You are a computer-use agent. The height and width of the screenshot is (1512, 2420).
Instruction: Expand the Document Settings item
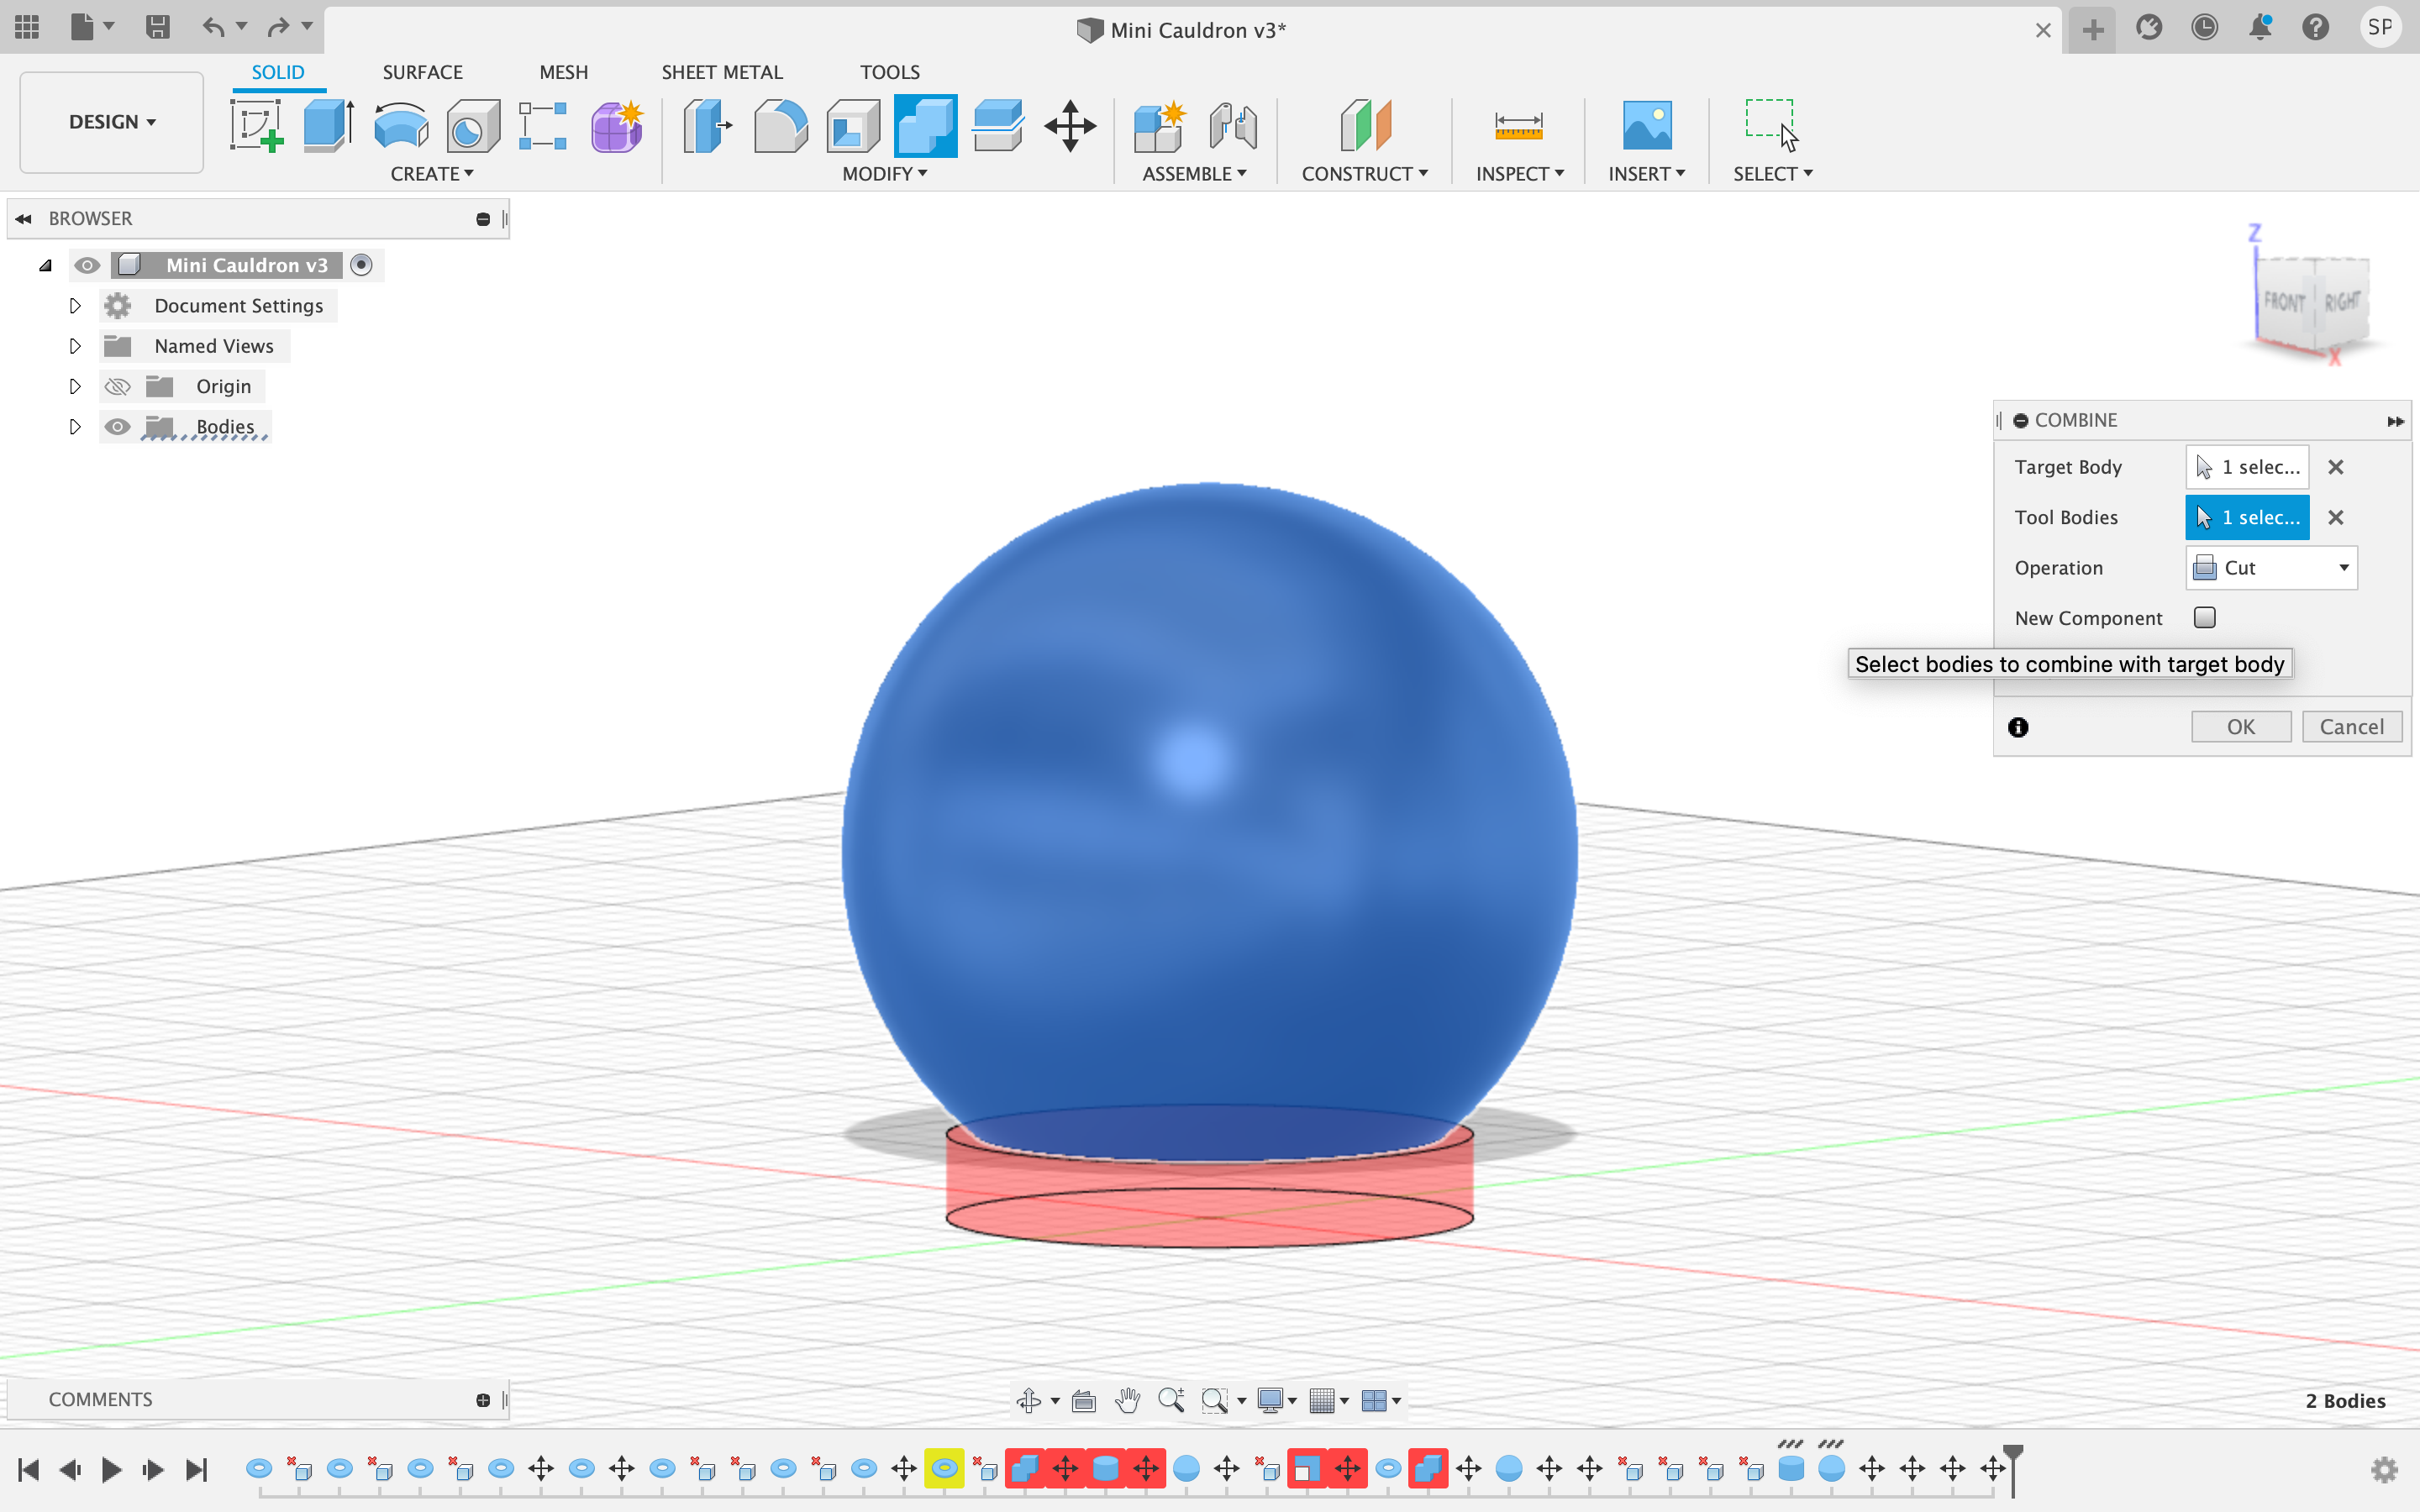coord(75,305)
